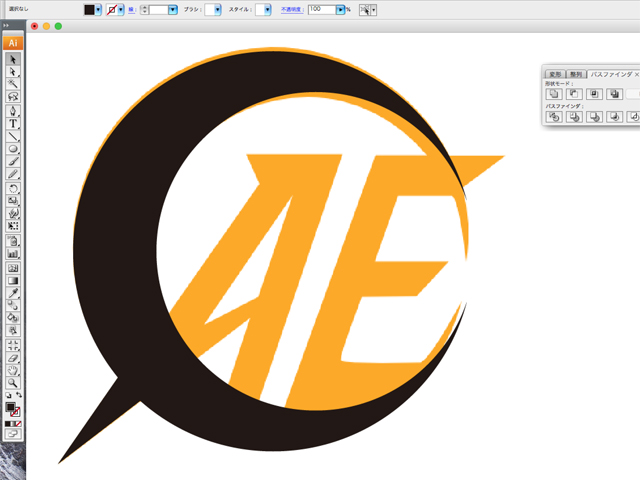
Task: Click the Pathfinder Divide button
Action: click(x=554, y=117)
